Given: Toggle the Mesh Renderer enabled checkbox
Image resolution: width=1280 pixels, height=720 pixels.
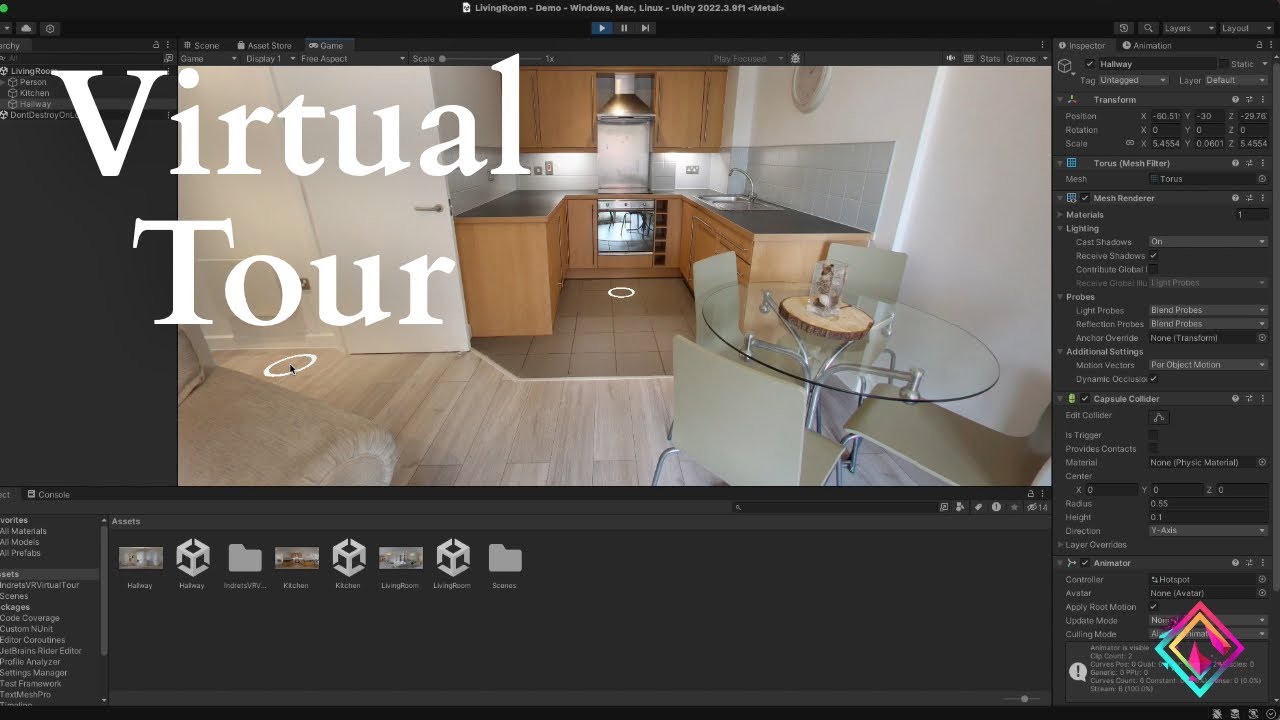Looking at the screenshot, I should [x=1085, y=198].
